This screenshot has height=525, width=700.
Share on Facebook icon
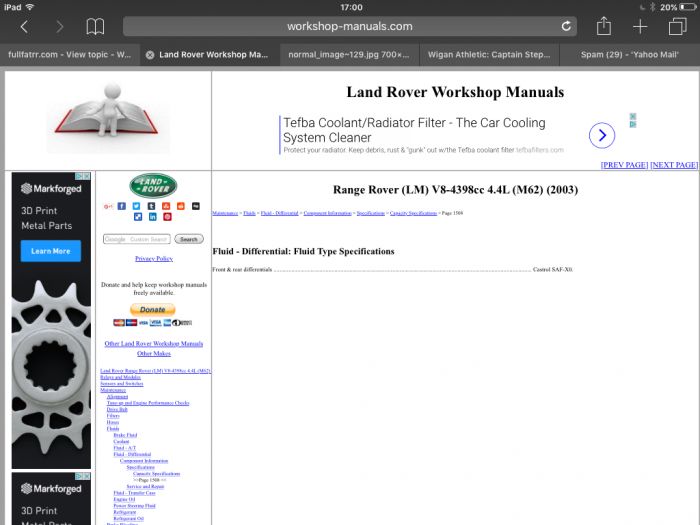click(121, 206)
